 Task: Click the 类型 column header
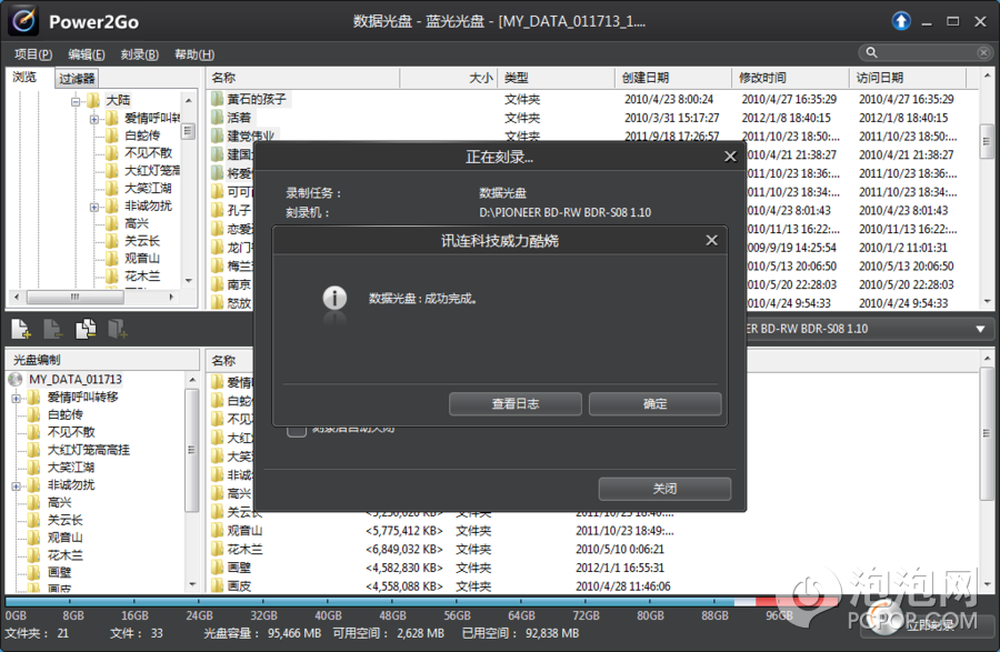(x=556, y=78)
